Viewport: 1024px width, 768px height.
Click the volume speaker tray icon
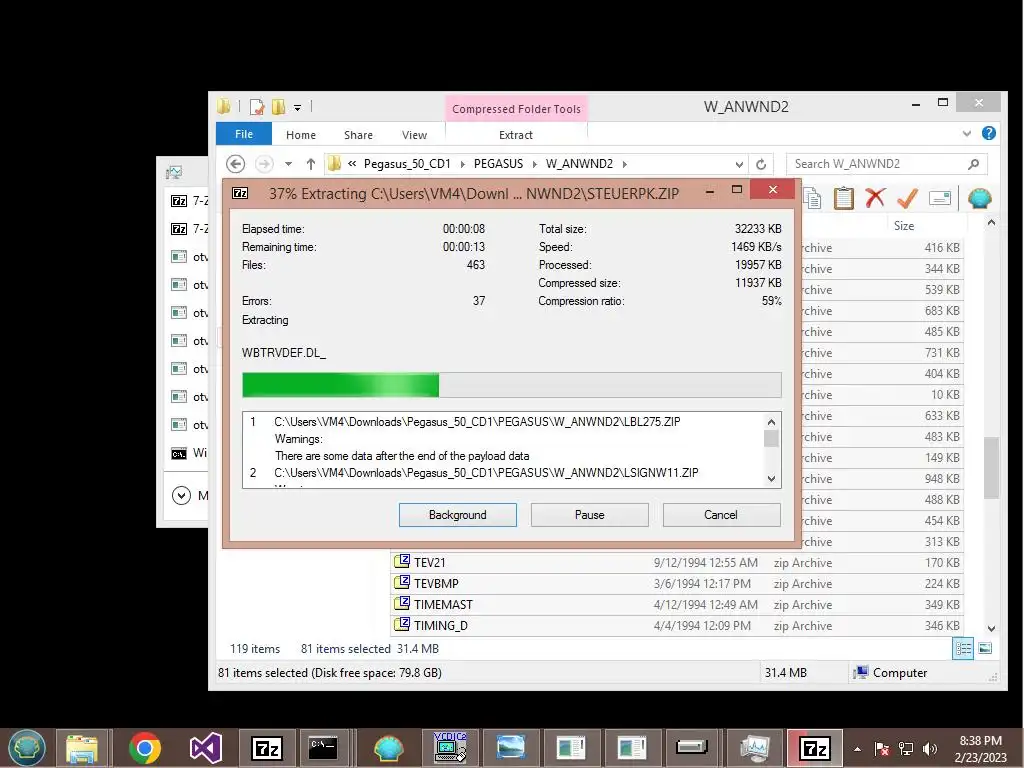(x=929, y=748)
